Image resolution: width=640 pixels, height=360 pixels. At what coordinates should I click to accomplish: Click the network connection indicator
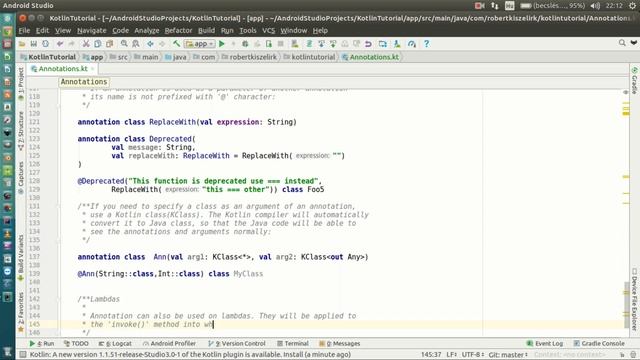495,6
